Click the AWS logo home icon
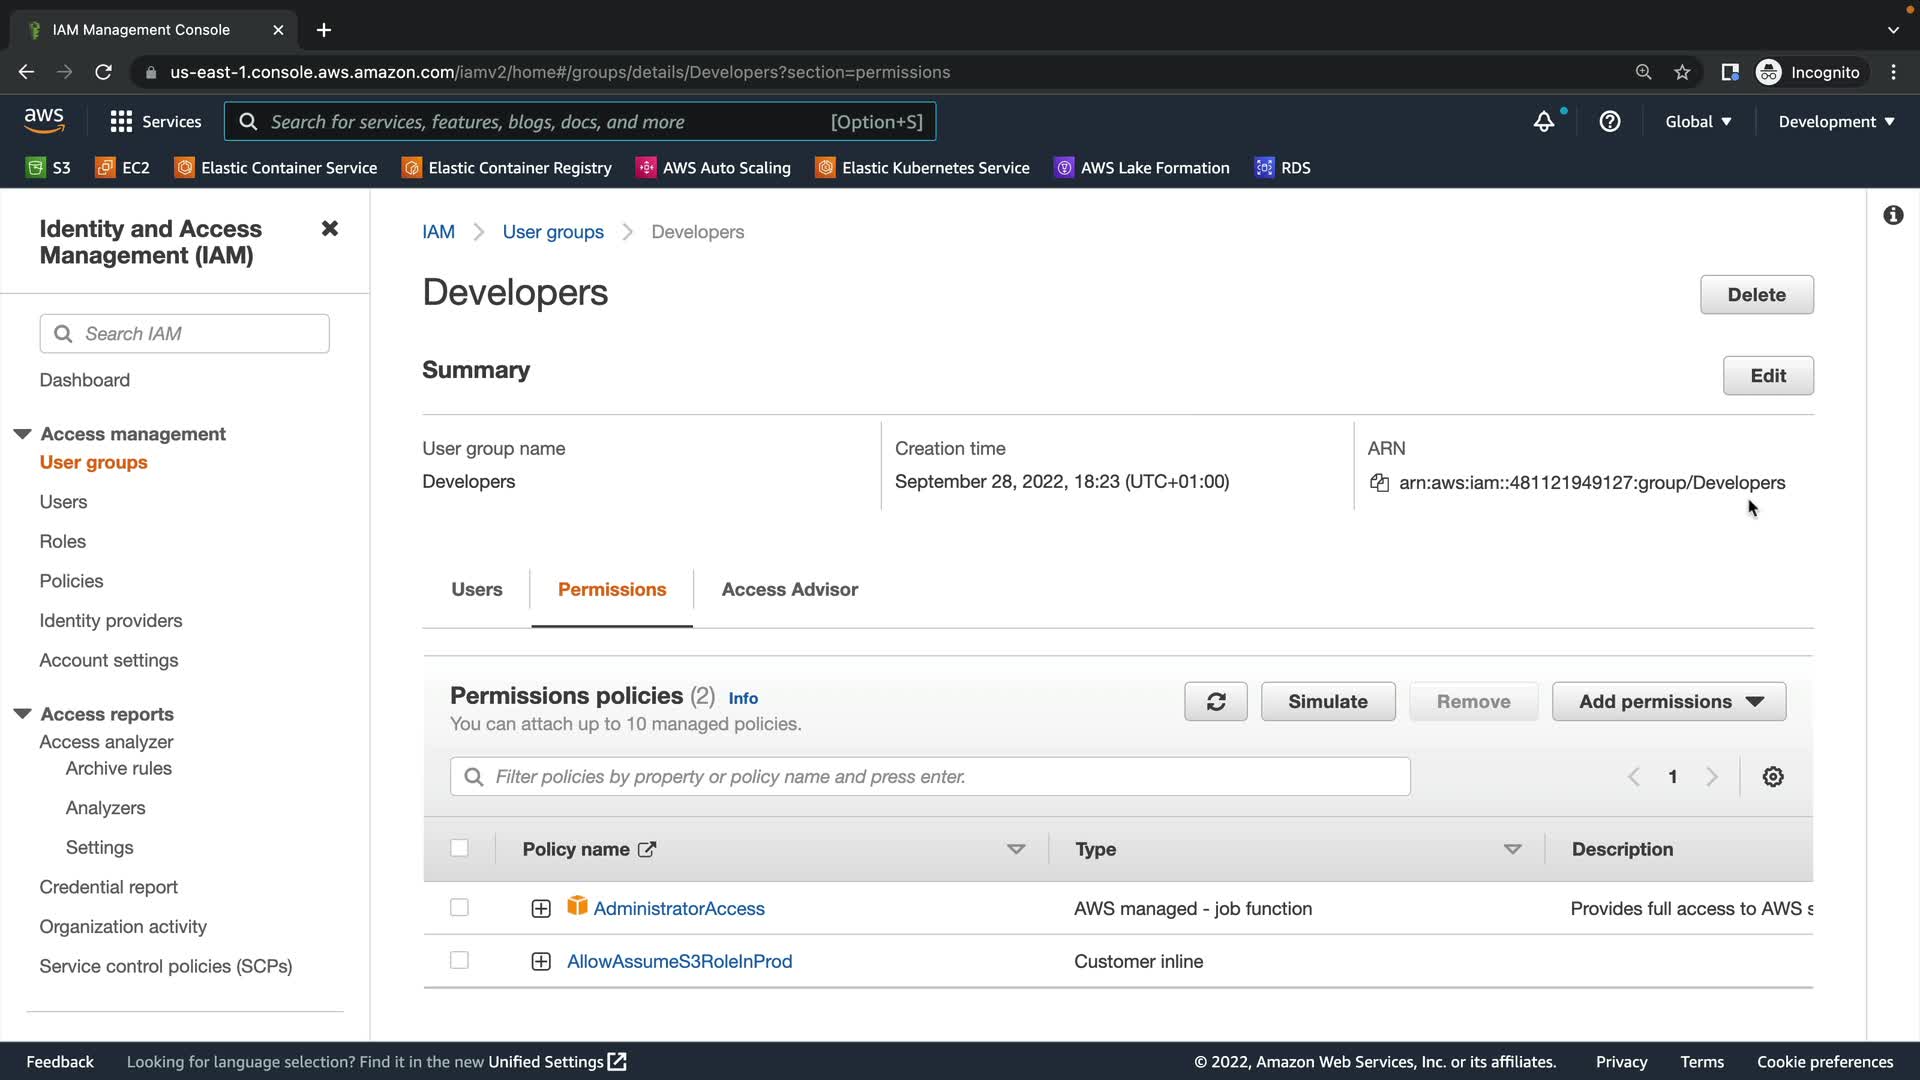1920x1080 pixels. coord(44,121)
